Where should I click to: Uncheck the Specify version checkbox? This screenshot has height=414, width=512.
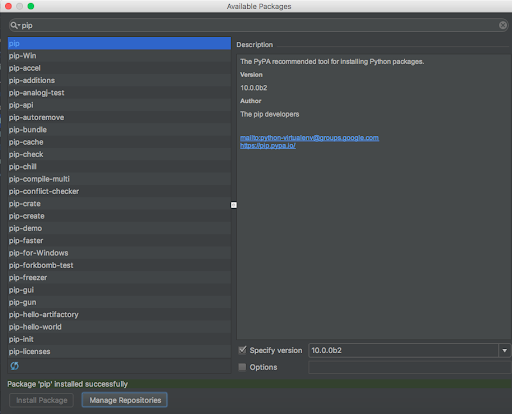tap(242, 350)
